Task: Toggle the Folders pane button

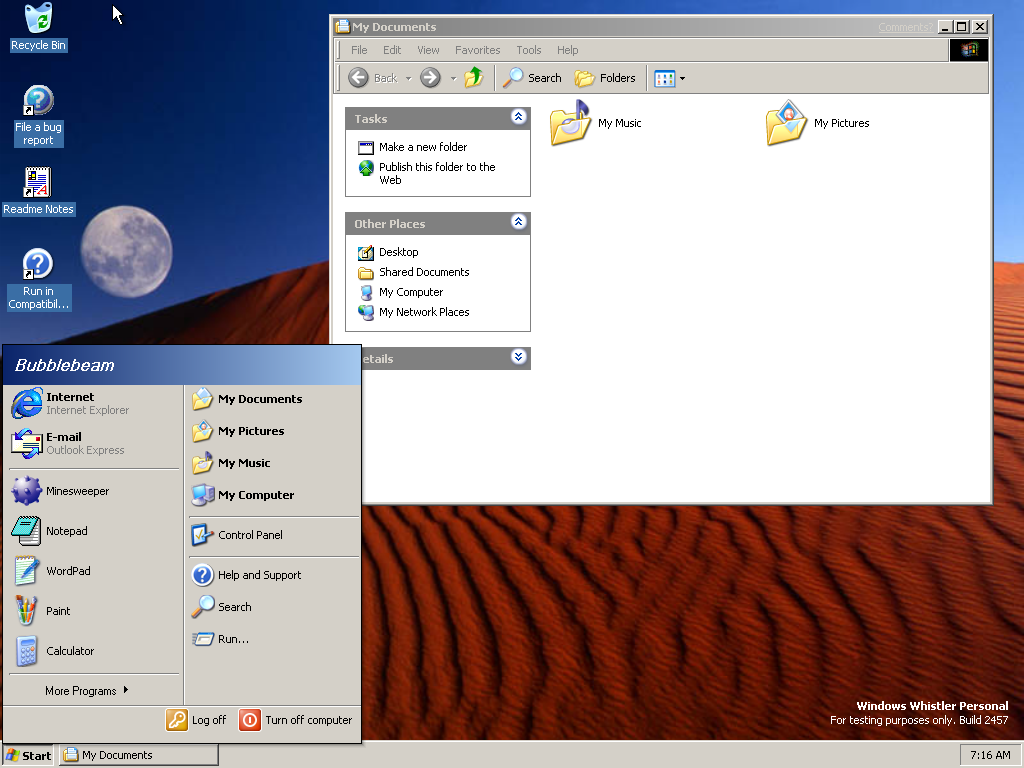Action: [606, 78]
